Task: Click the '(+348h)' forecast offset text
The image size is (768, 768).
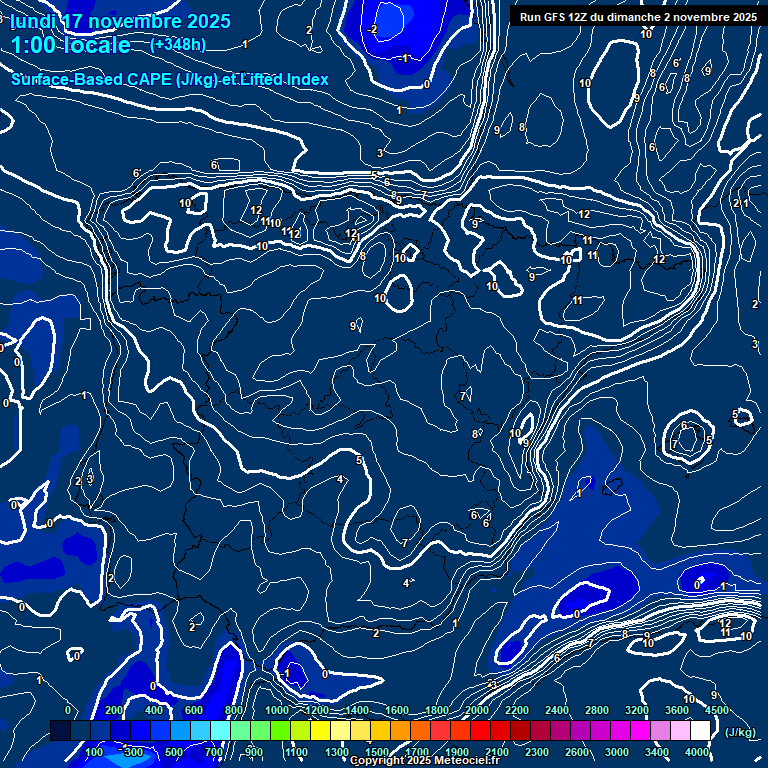Action: pos(178,45)
